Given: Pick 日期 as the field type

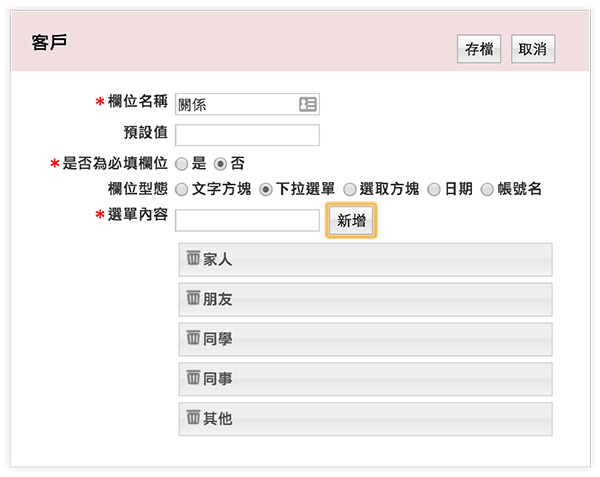Looking at the screenshot, I should pyautogui.click(x=434, y=189).
